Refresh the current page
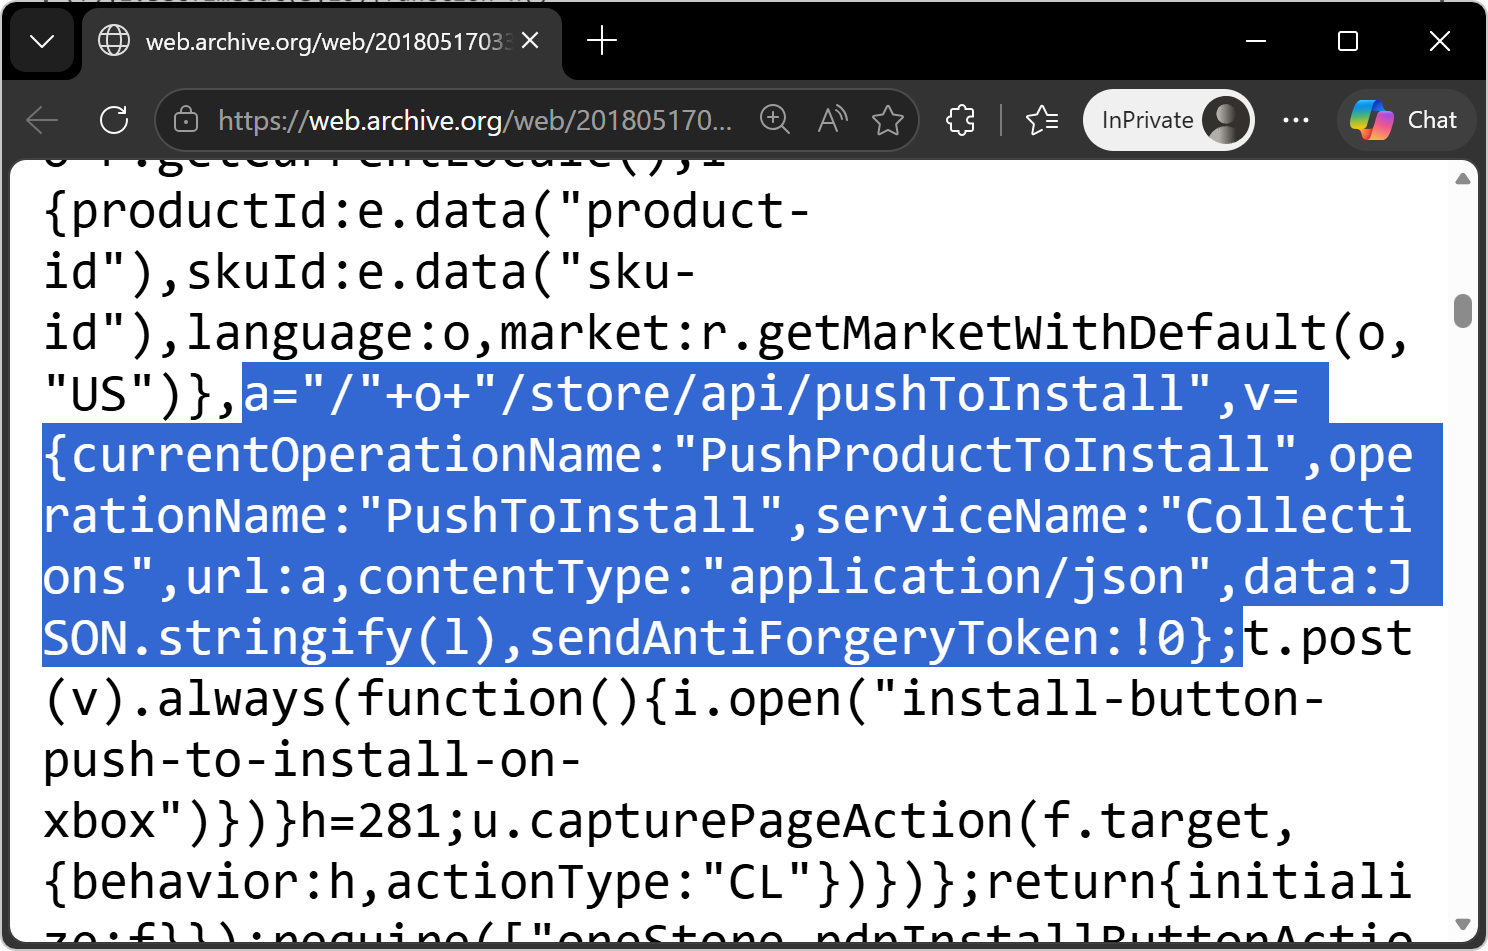 (x=114, y=120)
